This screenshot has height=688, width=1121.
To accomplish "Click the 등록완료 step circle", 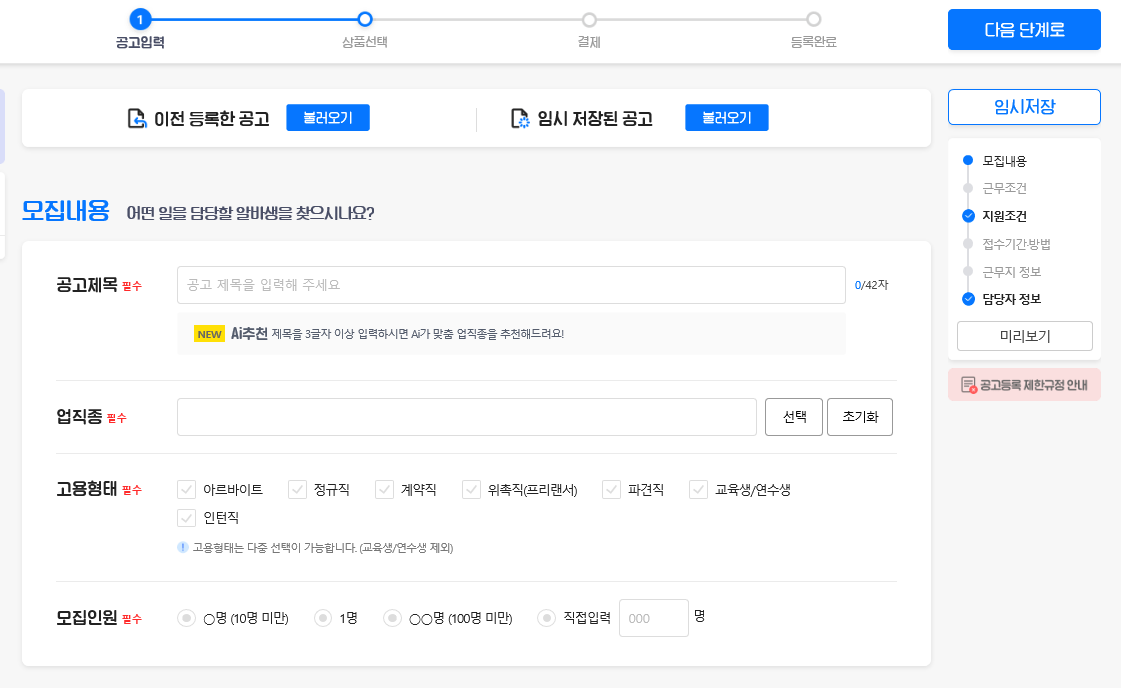I will tap(813, 19).
